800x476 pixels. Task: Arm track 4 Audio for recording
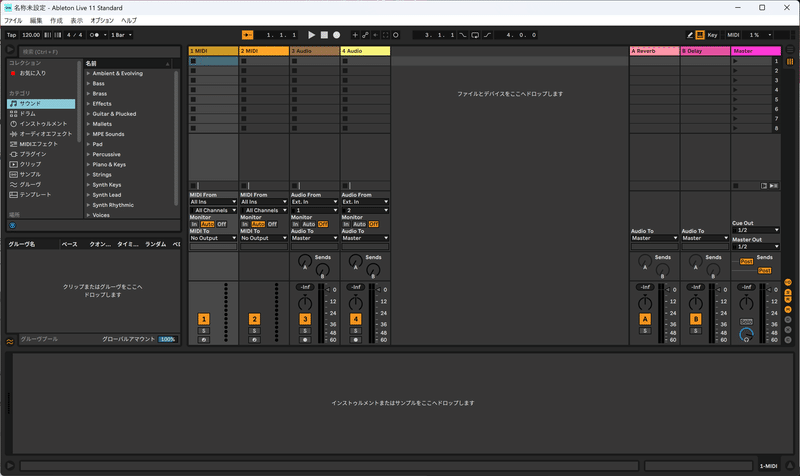356,340
